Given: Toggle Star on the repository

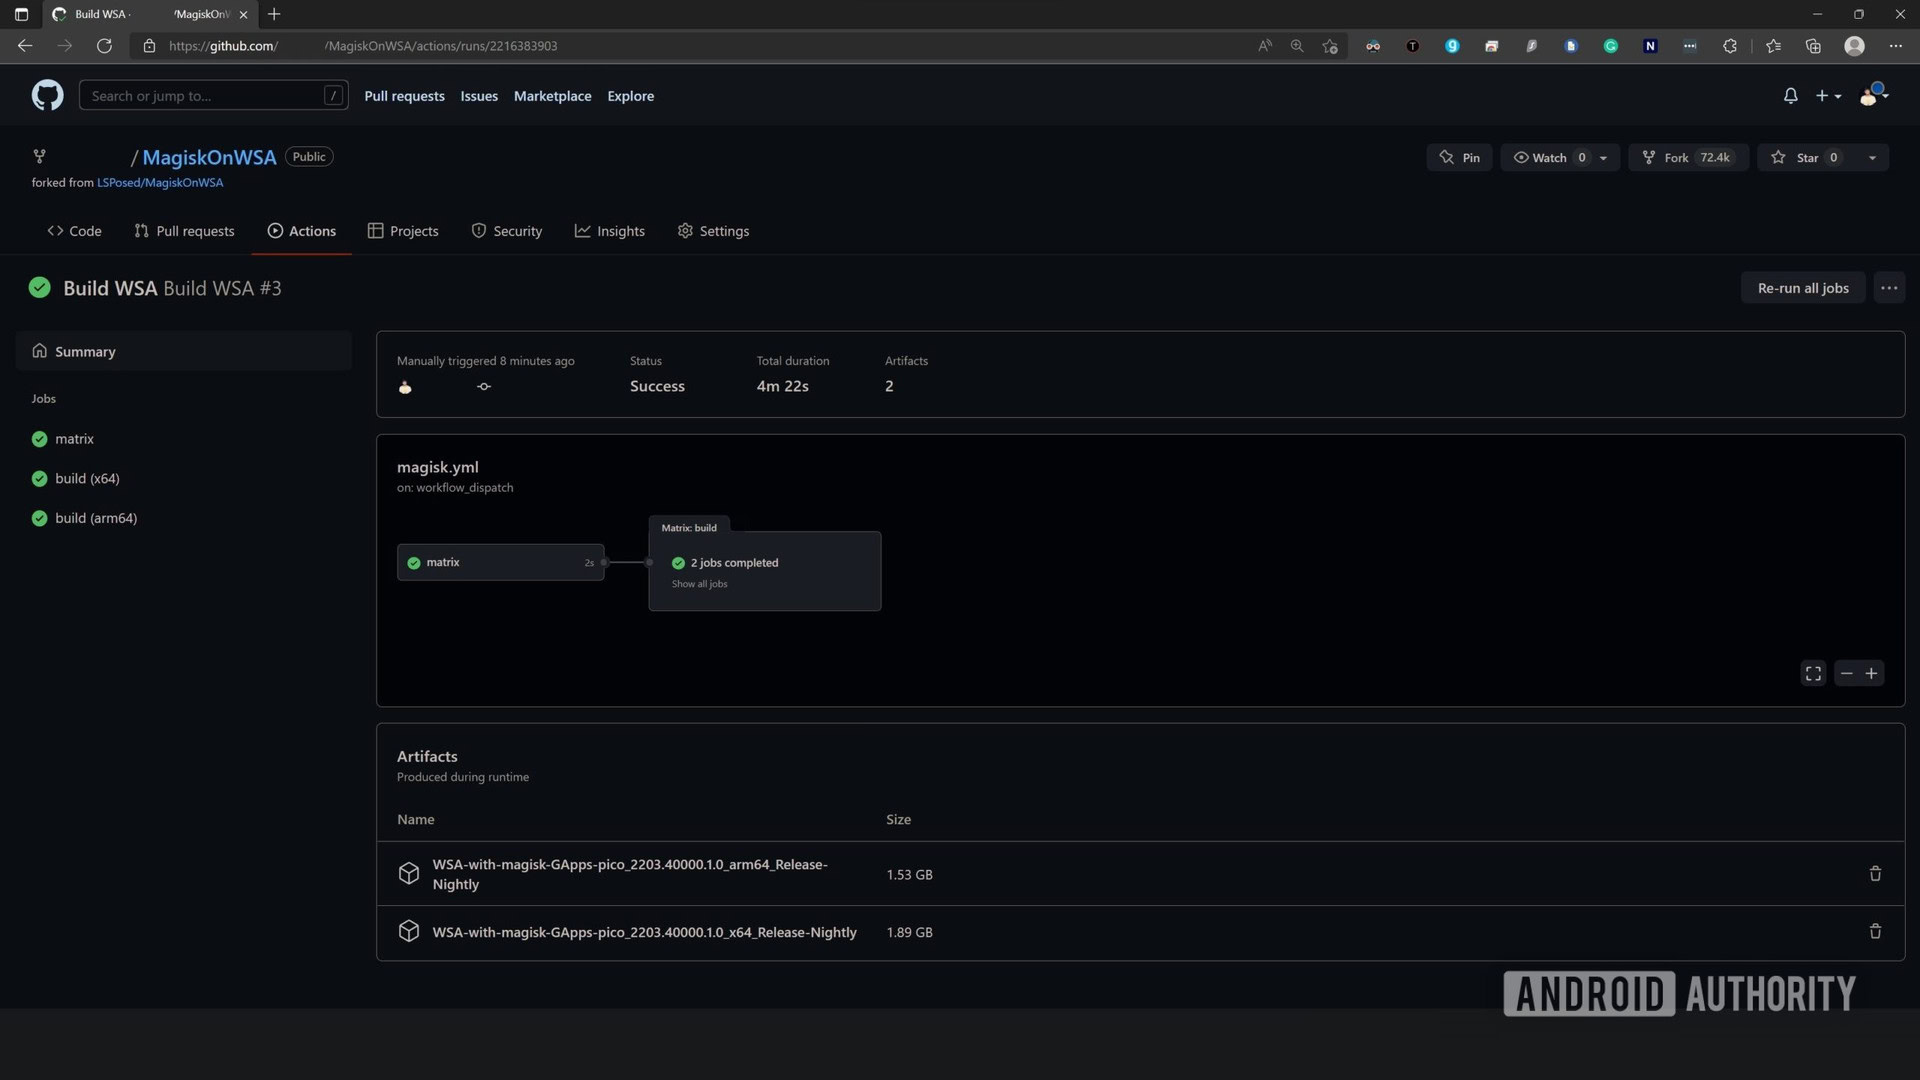Looking at the screenshot, I should click(x=1805, y=158).
